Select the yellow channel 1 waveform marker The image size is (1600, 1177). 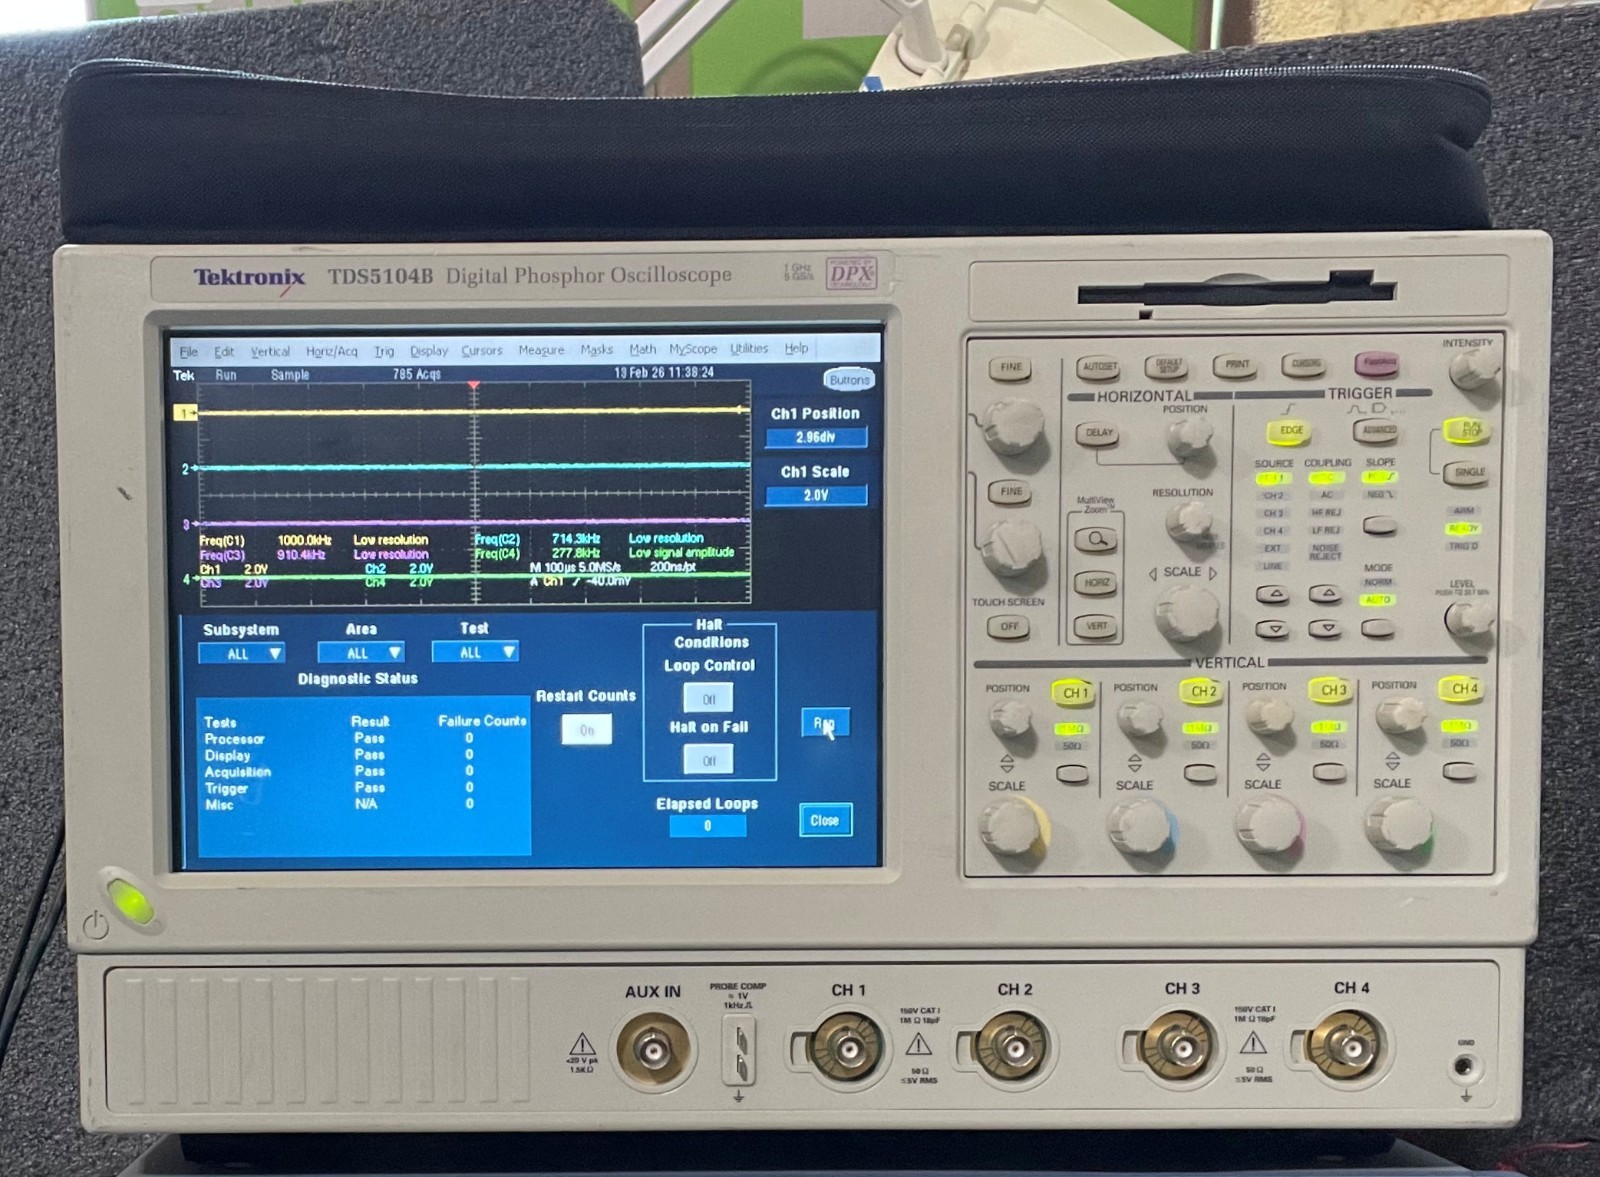[x=185, y=413]
